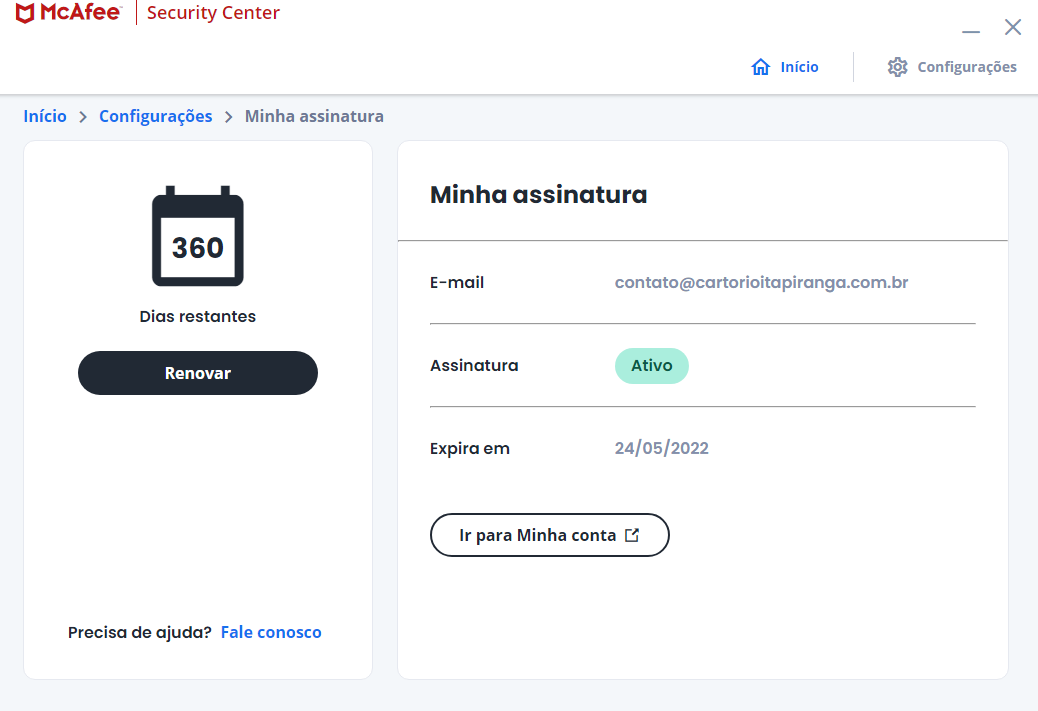
Task: Click the breadcrumb chevron before Minha assinatura
Action: [x=229, y=117]
